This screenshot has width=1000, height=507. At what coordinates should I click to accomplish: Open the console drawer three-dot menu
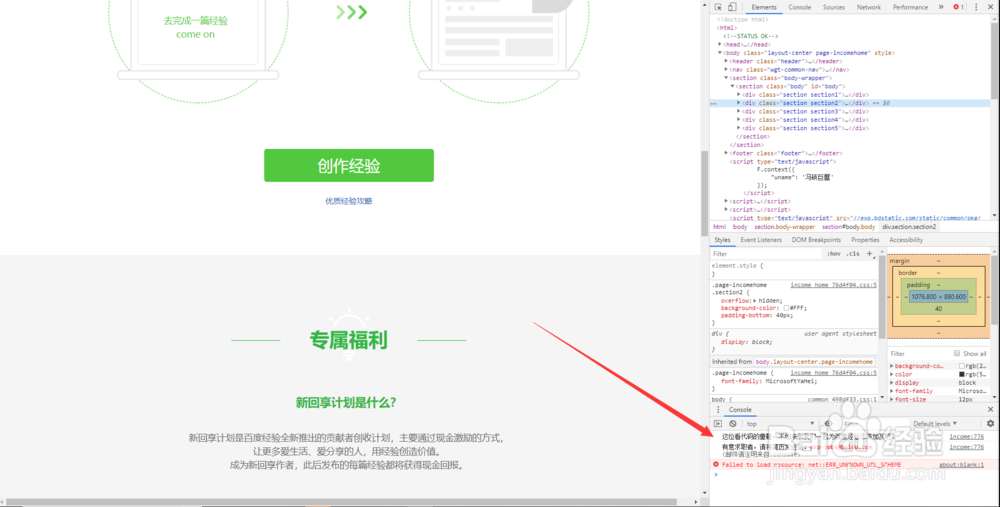click(718, 409)
